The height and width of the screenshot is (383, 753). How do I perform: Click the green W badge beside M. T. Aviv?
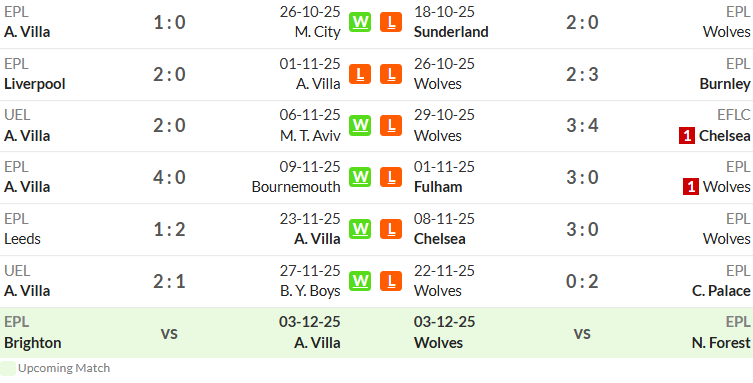pos(360,126)
